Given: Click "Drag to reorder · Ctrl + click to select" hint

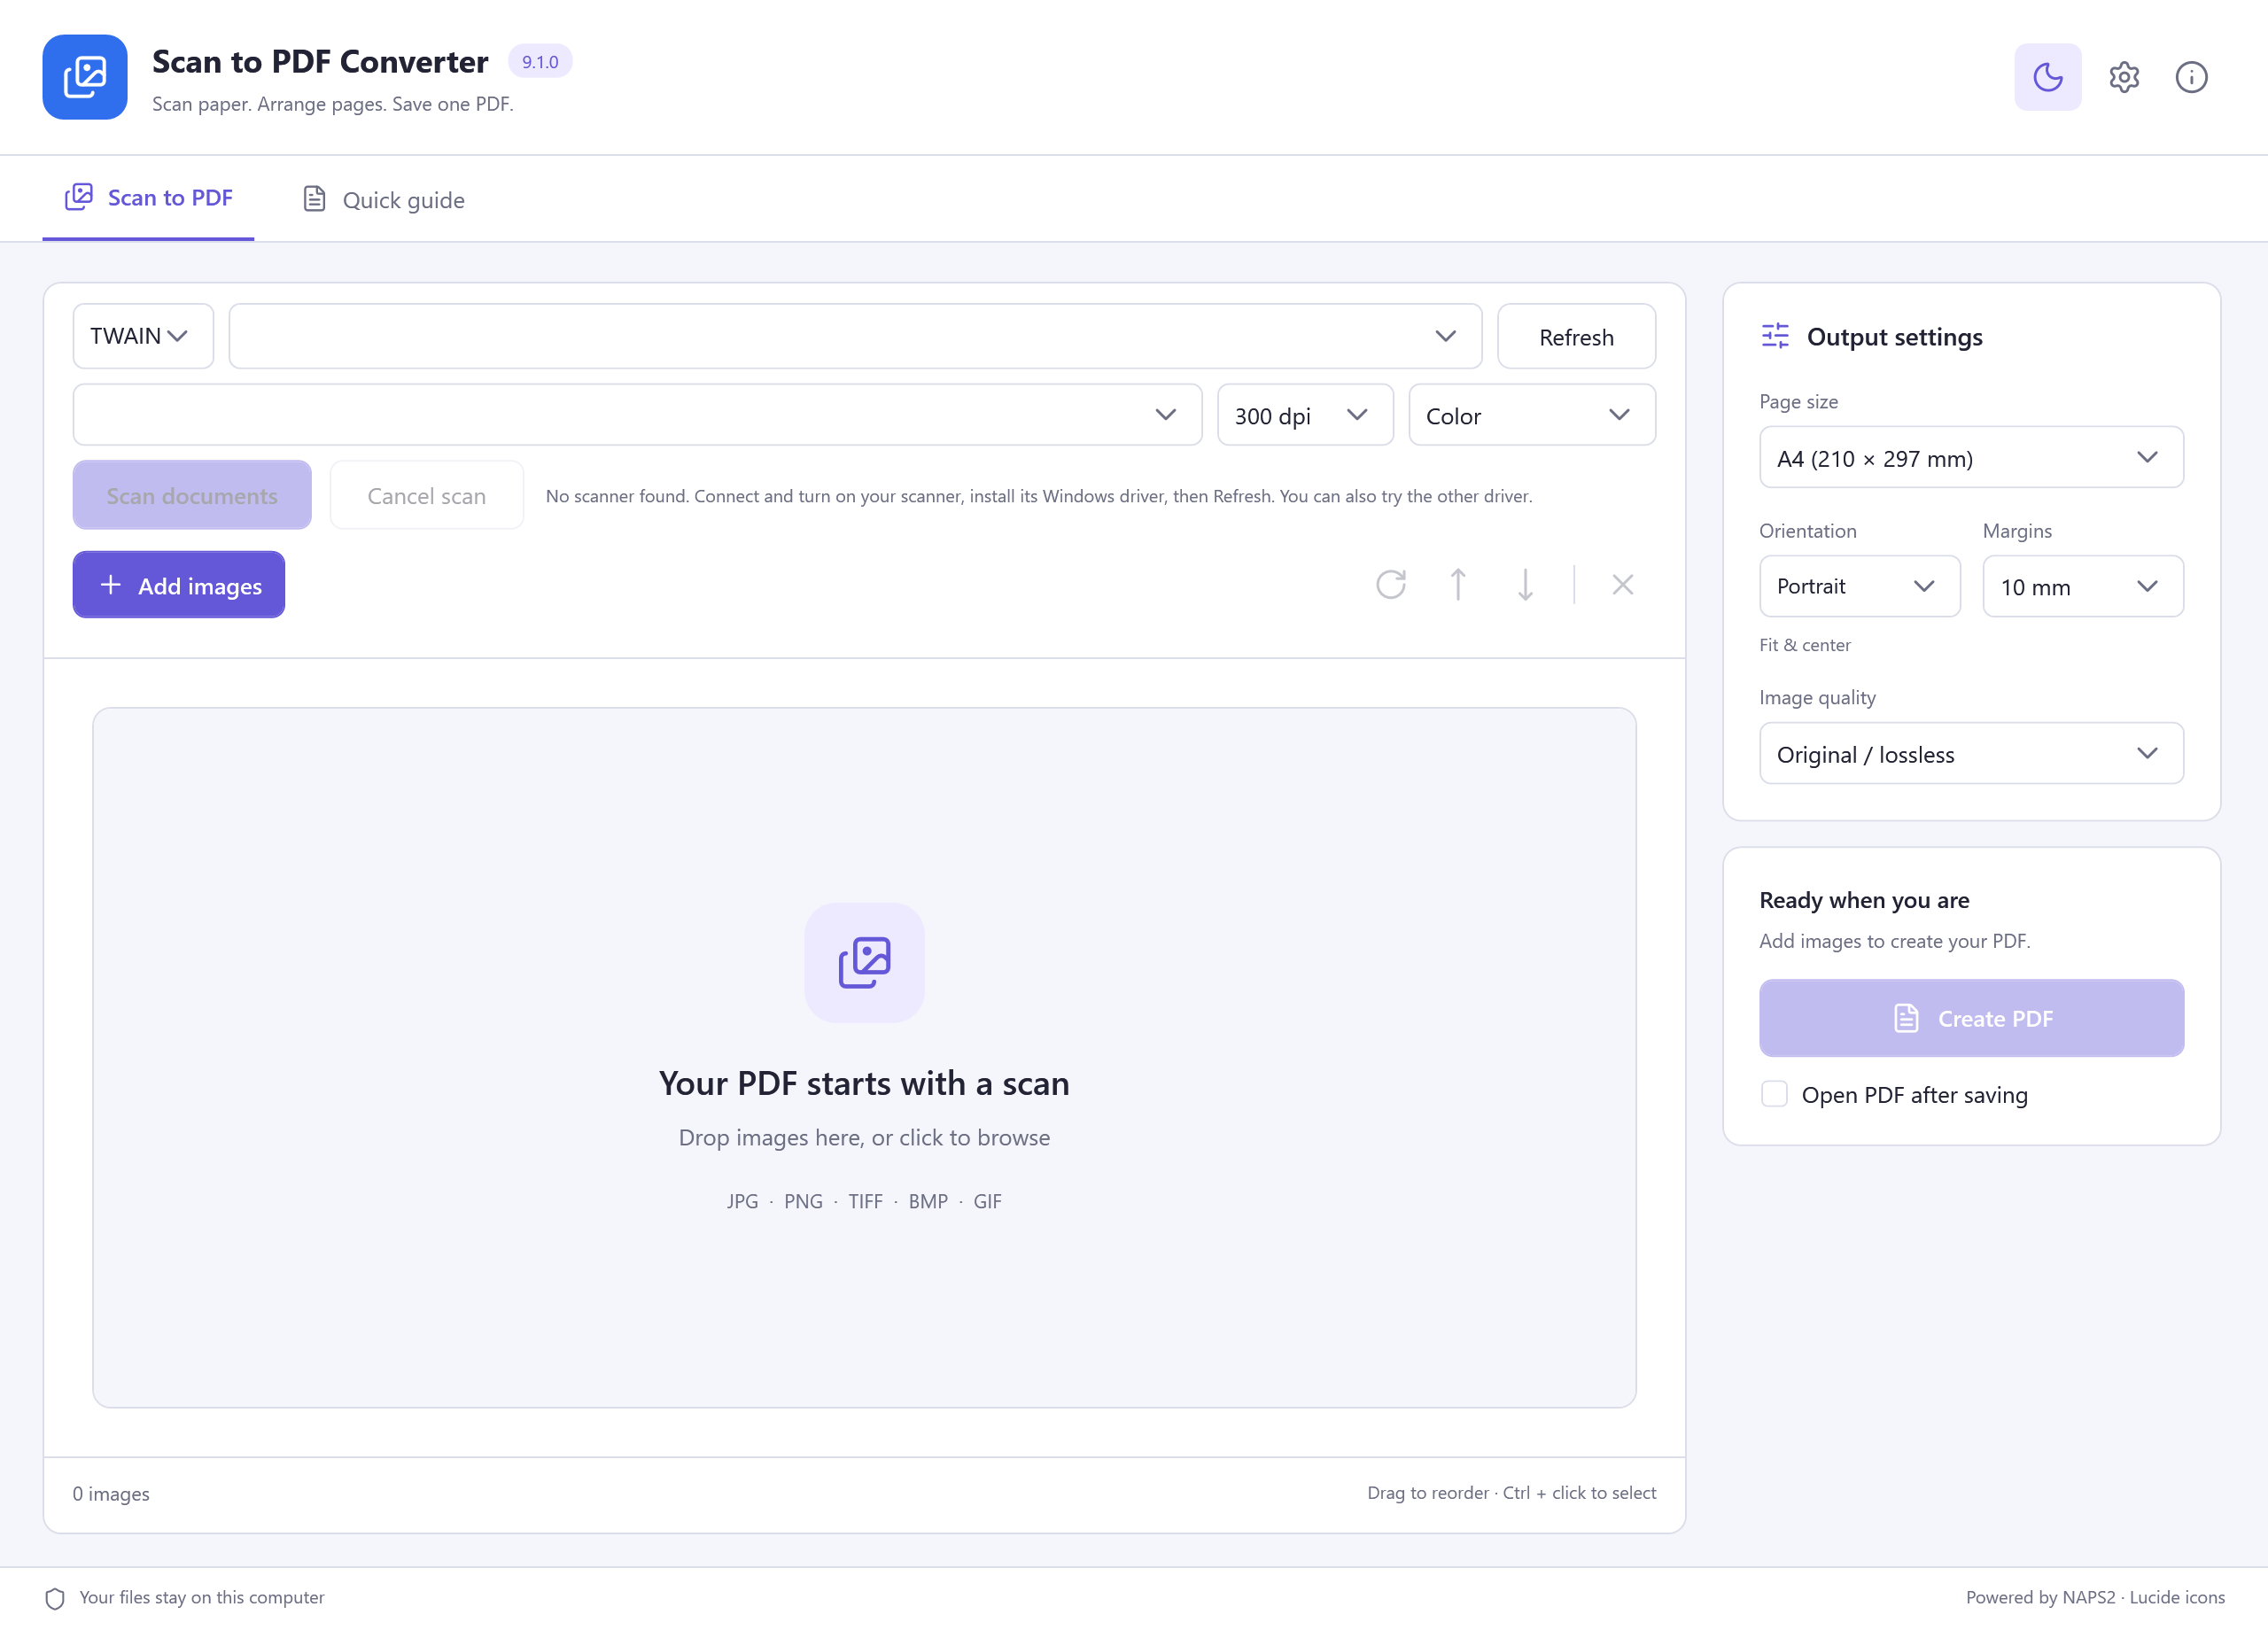Looking at the screenshot, I should (x=1511, y=1493).
